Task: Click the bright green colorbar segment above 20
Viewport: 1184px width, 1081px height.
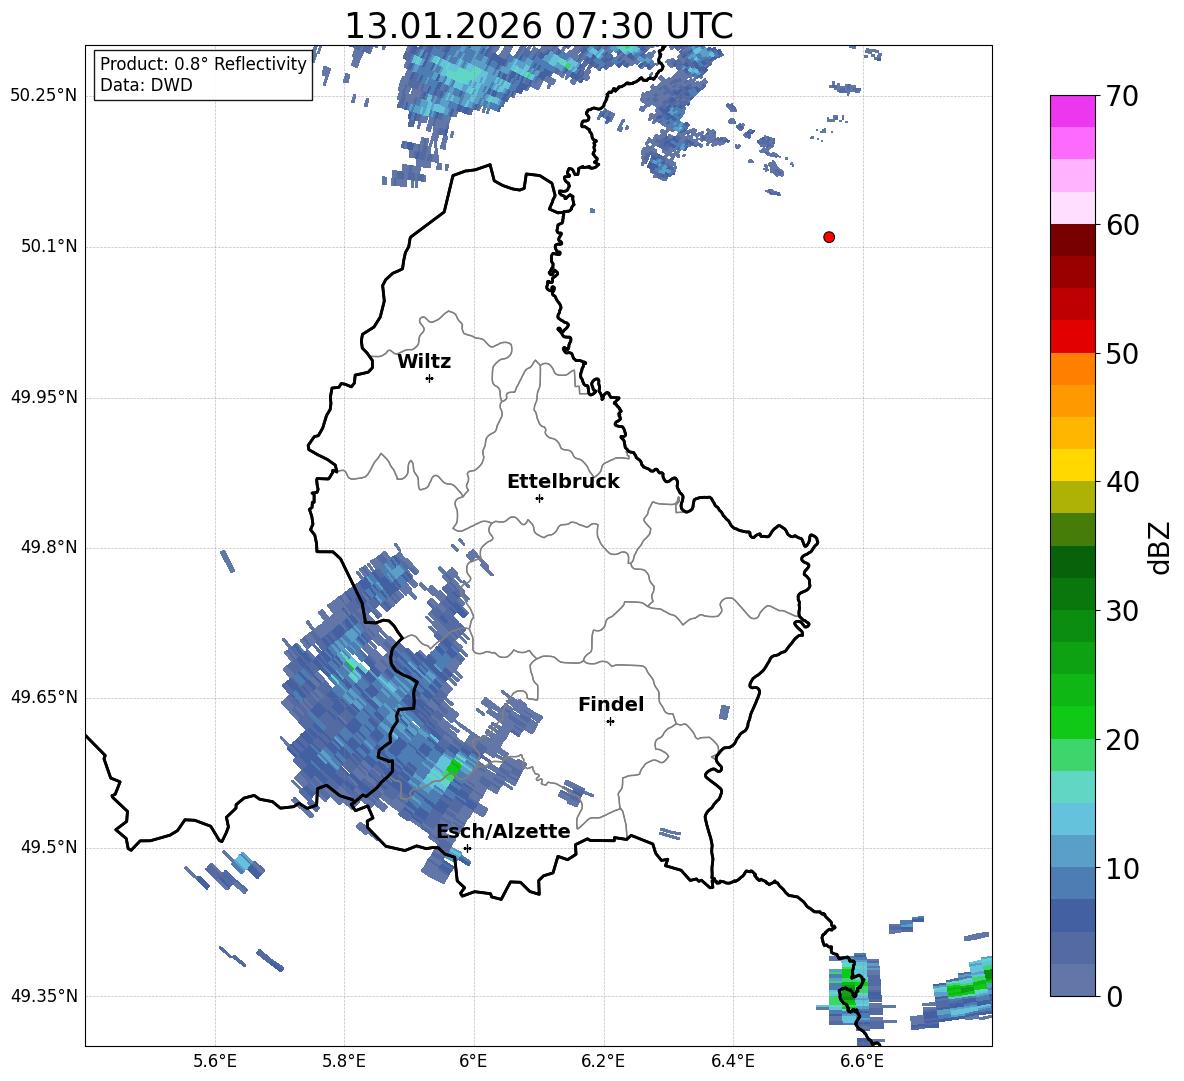Action: tap(1072, 722)
